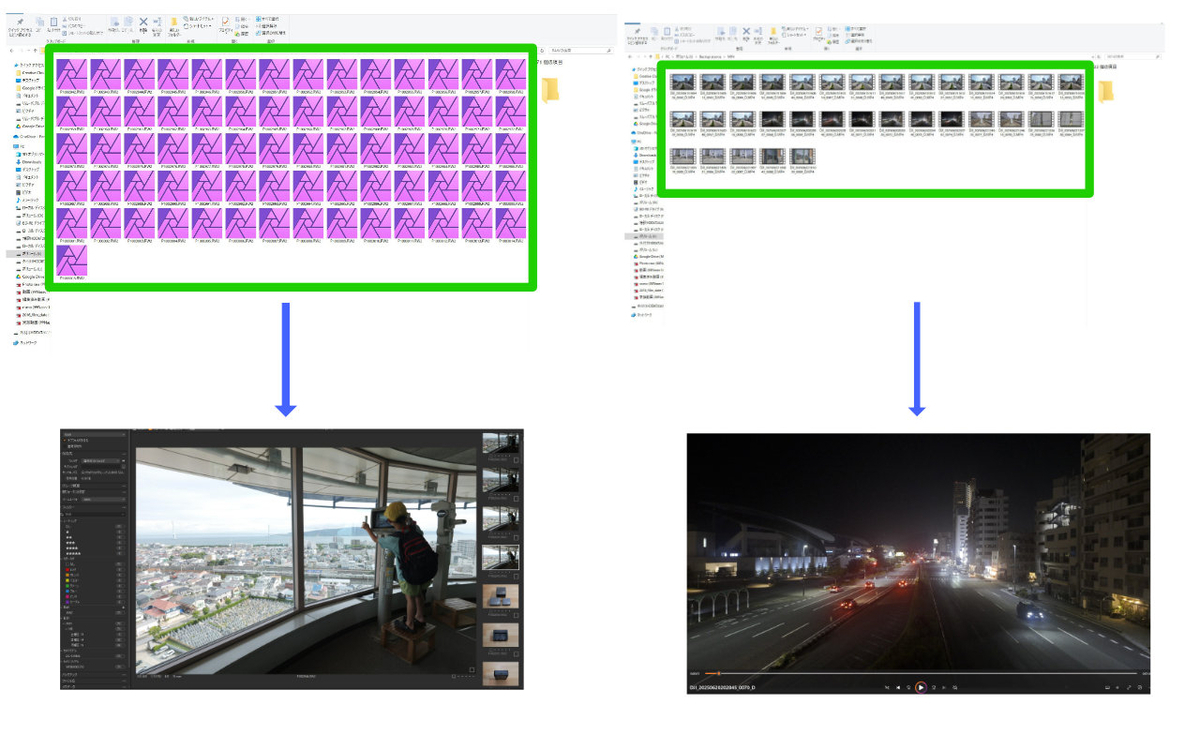Click the Move to icon in left Explorer ribbon
Viewport: 1200px width, 750px height.
pyautogui.click(x=114, y=22)
